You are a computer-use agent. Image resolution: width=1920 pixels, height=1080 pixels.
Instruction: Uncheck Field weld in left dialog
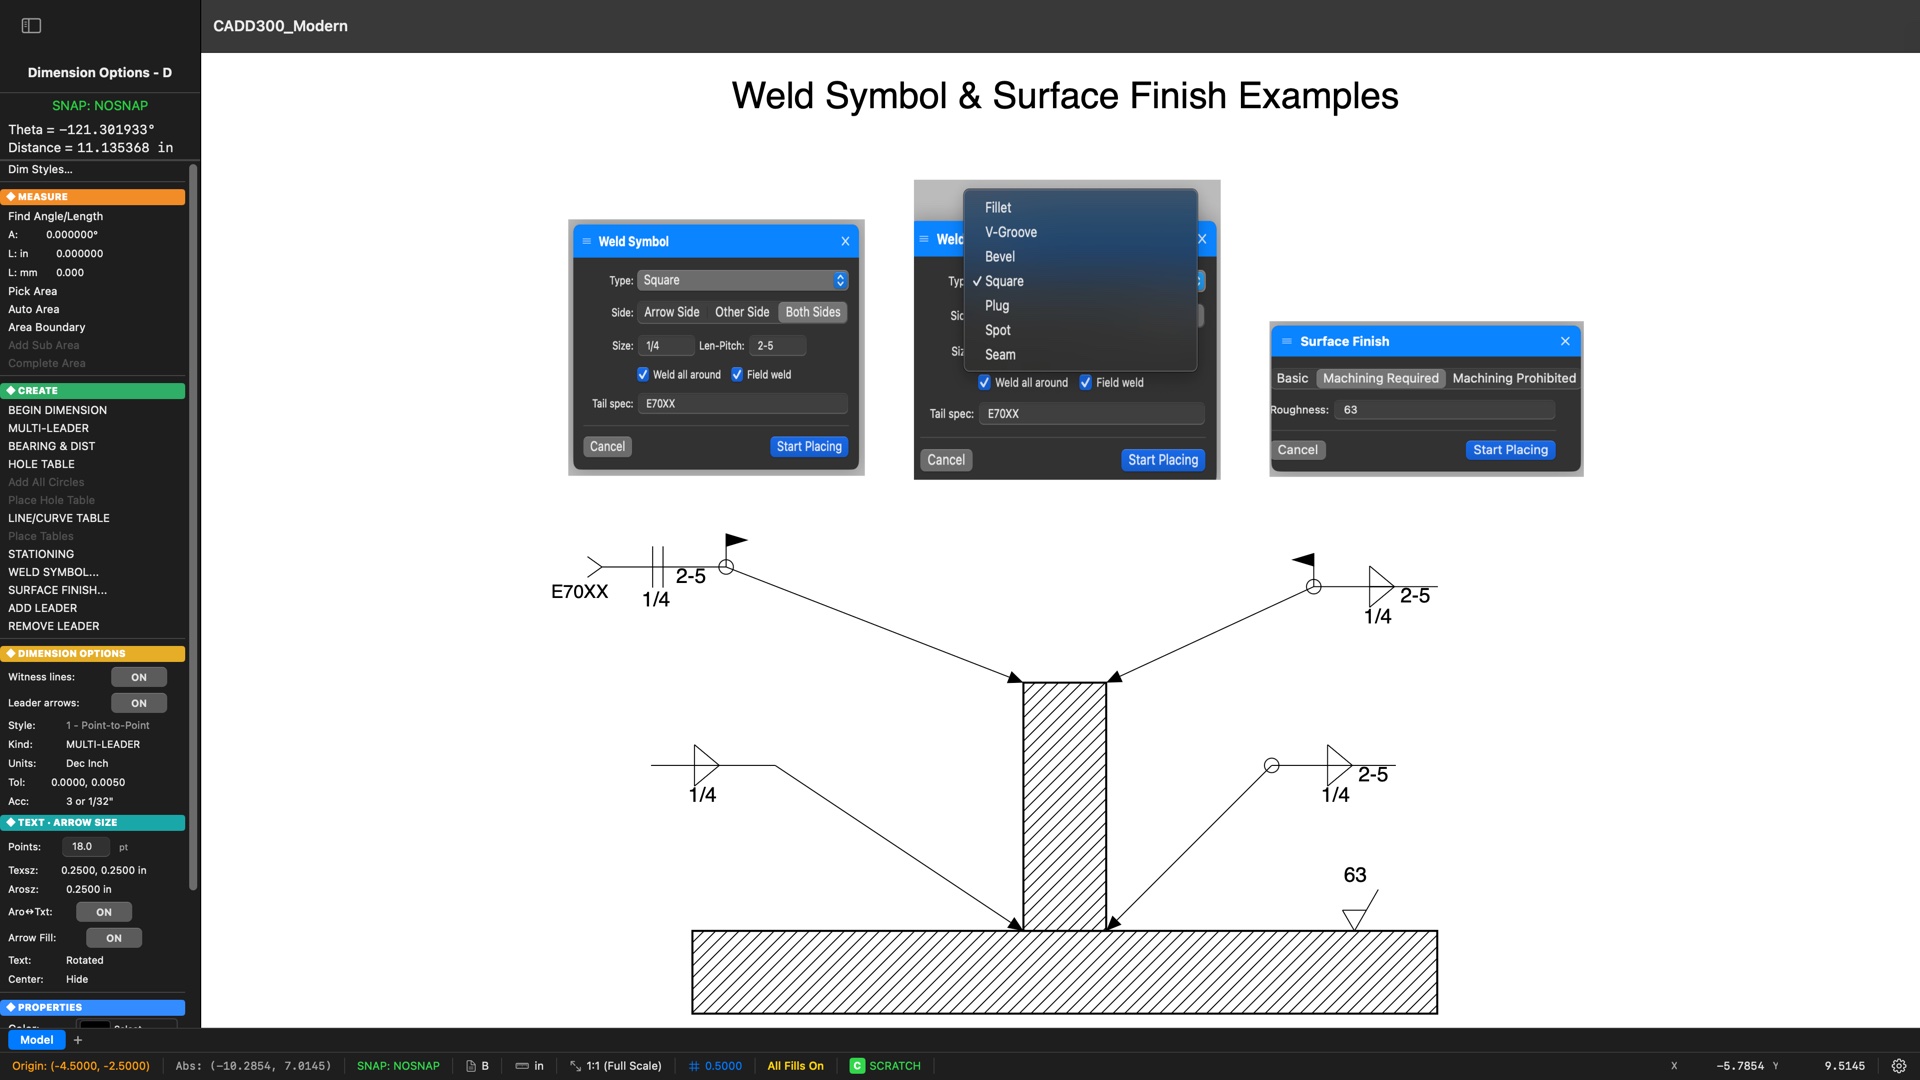pyautogui.click(x=737, y=375)
